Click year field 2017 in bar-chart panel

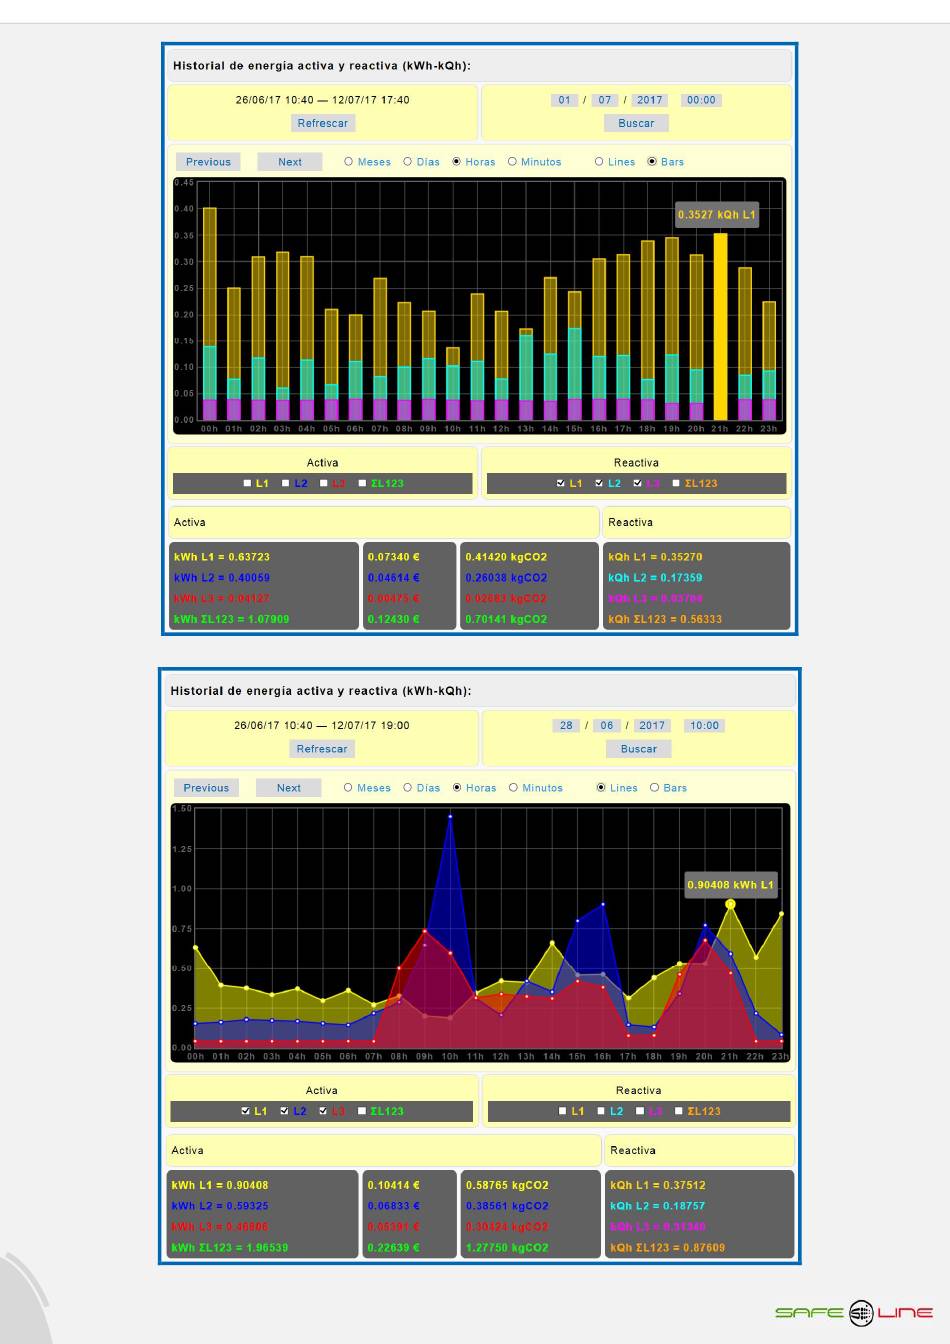coord(650,100)
